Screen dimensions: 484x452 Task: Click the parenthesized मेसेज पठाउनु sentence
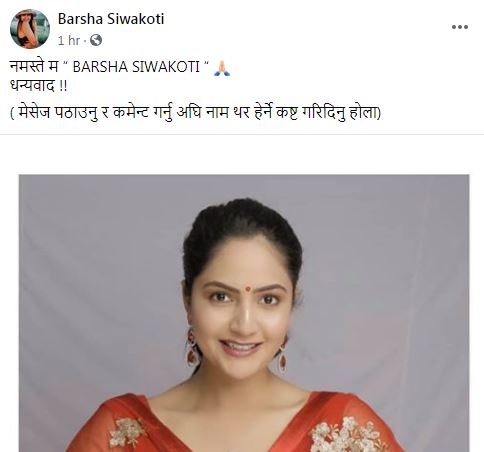195,113
